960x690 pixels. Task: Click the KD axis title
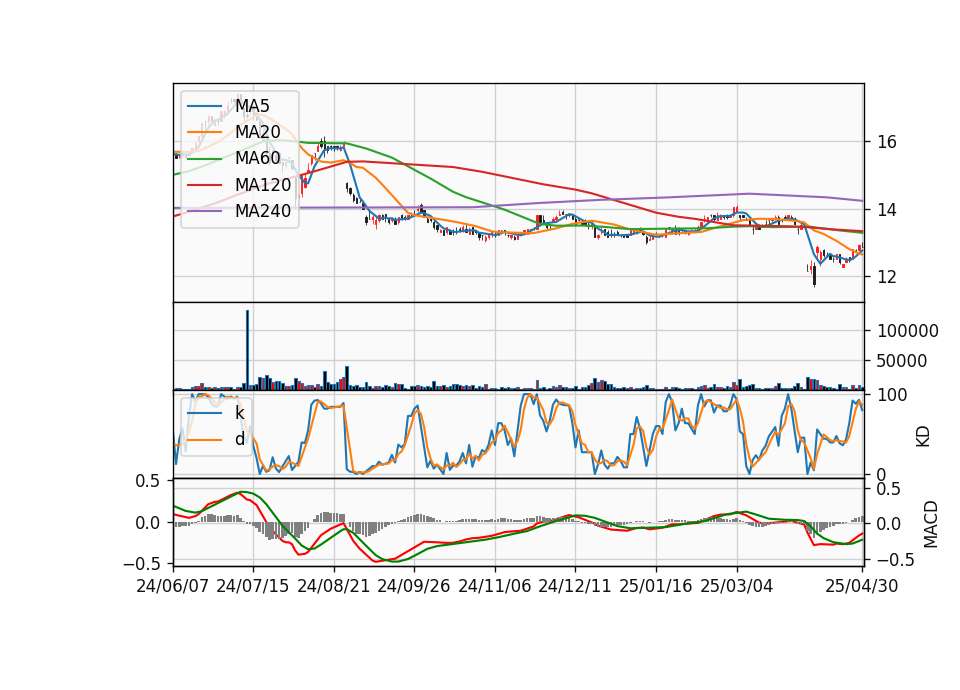pos(923,437)
